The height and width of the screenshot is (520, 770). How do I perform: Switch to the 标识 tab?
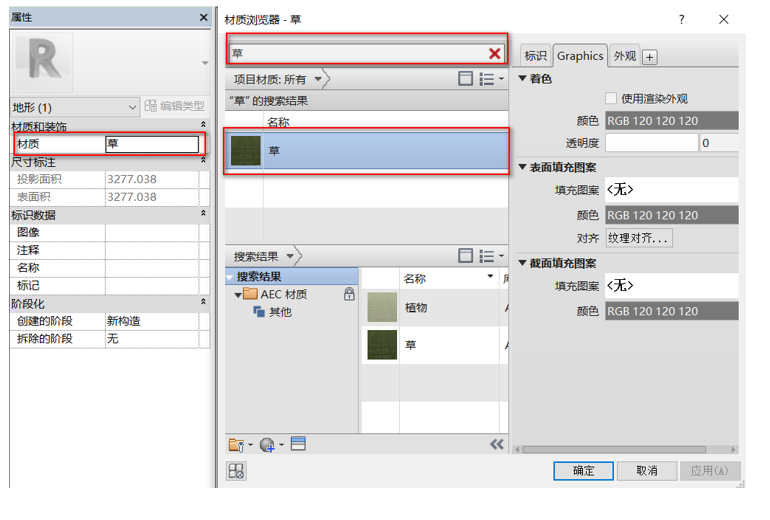[x=535, y=57]
